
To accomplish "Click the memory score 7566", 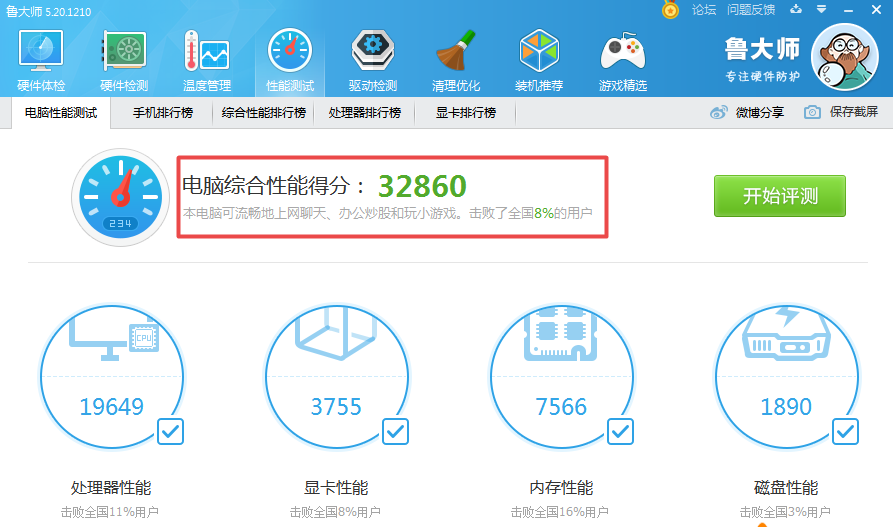I will tap(561, 407).
